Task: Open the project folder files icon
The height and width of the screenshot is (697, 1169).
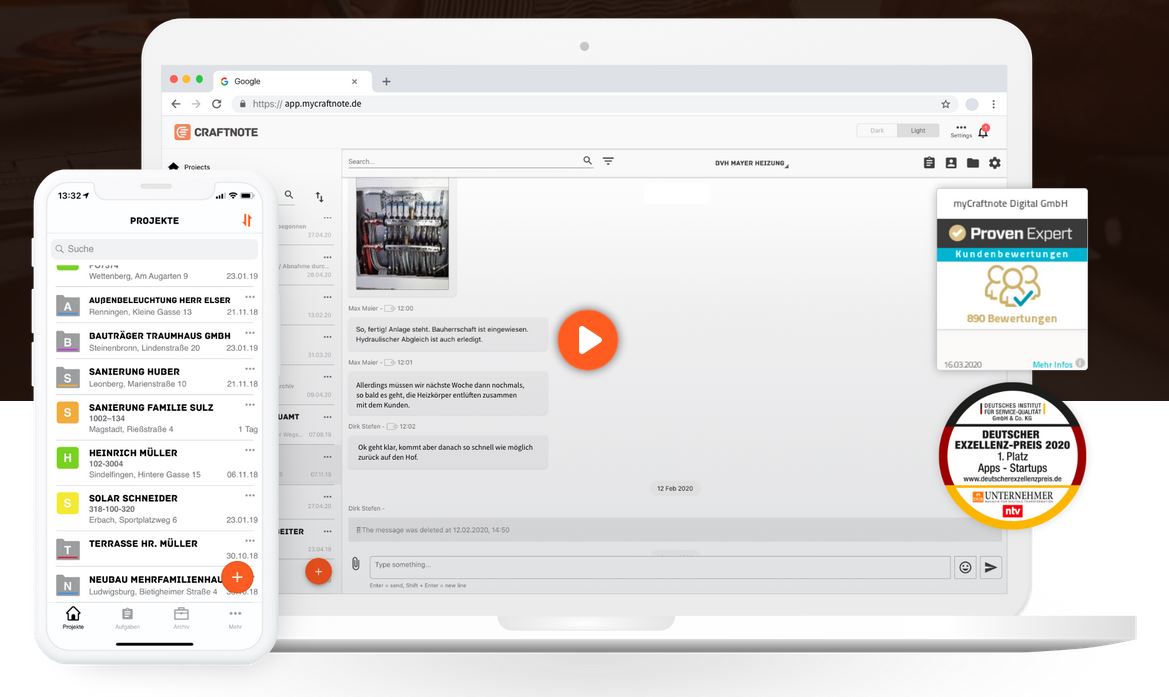Action: pos(972,163)
